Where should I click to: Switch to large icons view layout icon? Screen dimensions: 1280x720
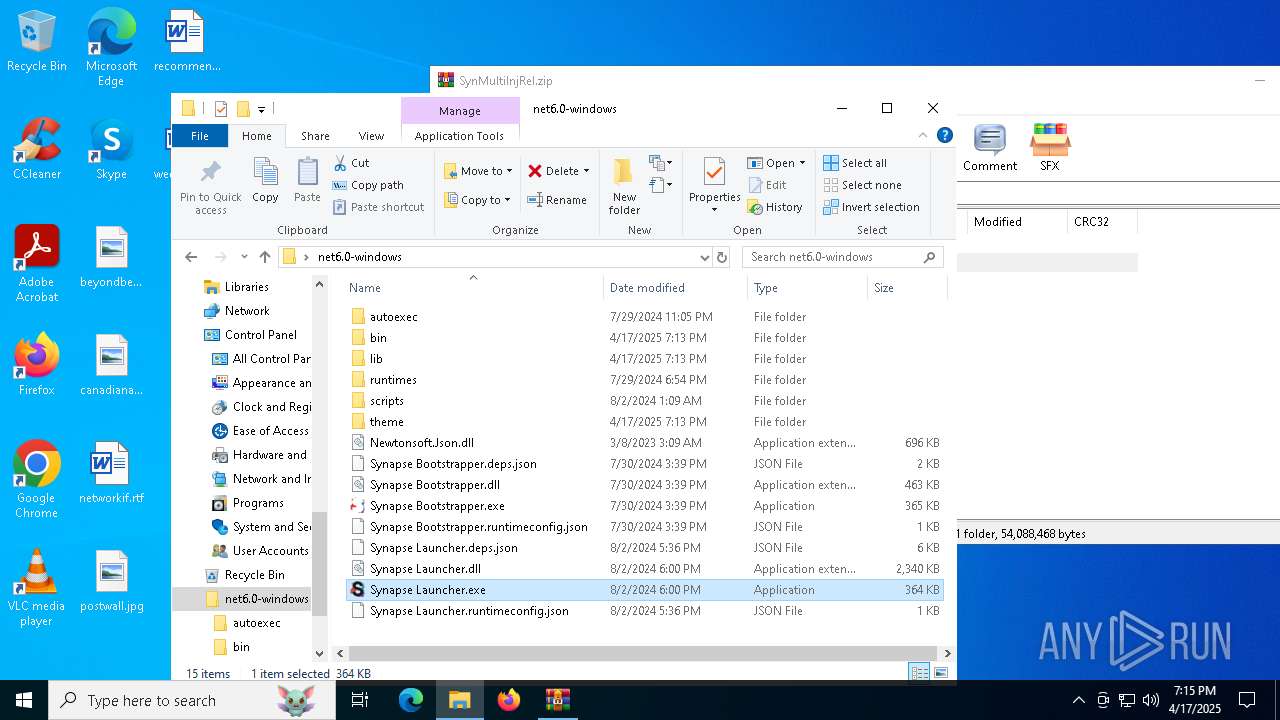pyautogui.click(x=940, y=673)
